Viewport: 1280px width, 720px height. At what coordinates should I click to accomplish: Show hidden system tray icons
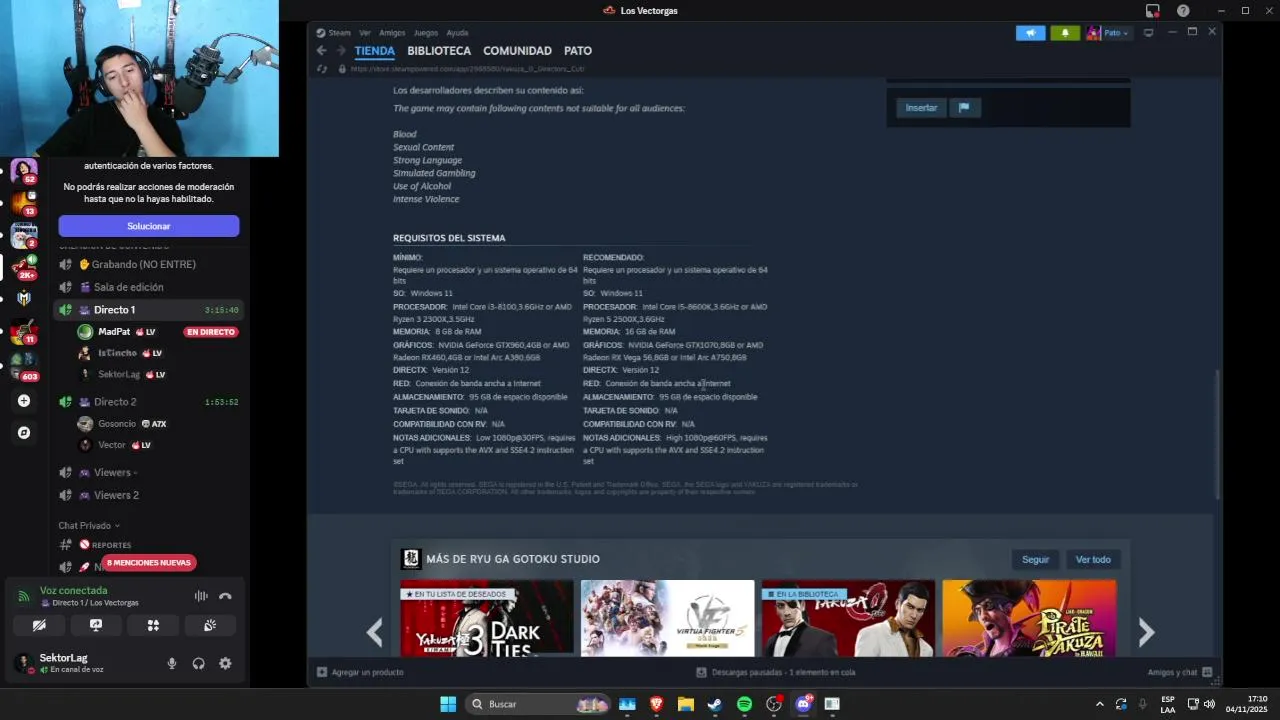click(x=1100, y=704)
